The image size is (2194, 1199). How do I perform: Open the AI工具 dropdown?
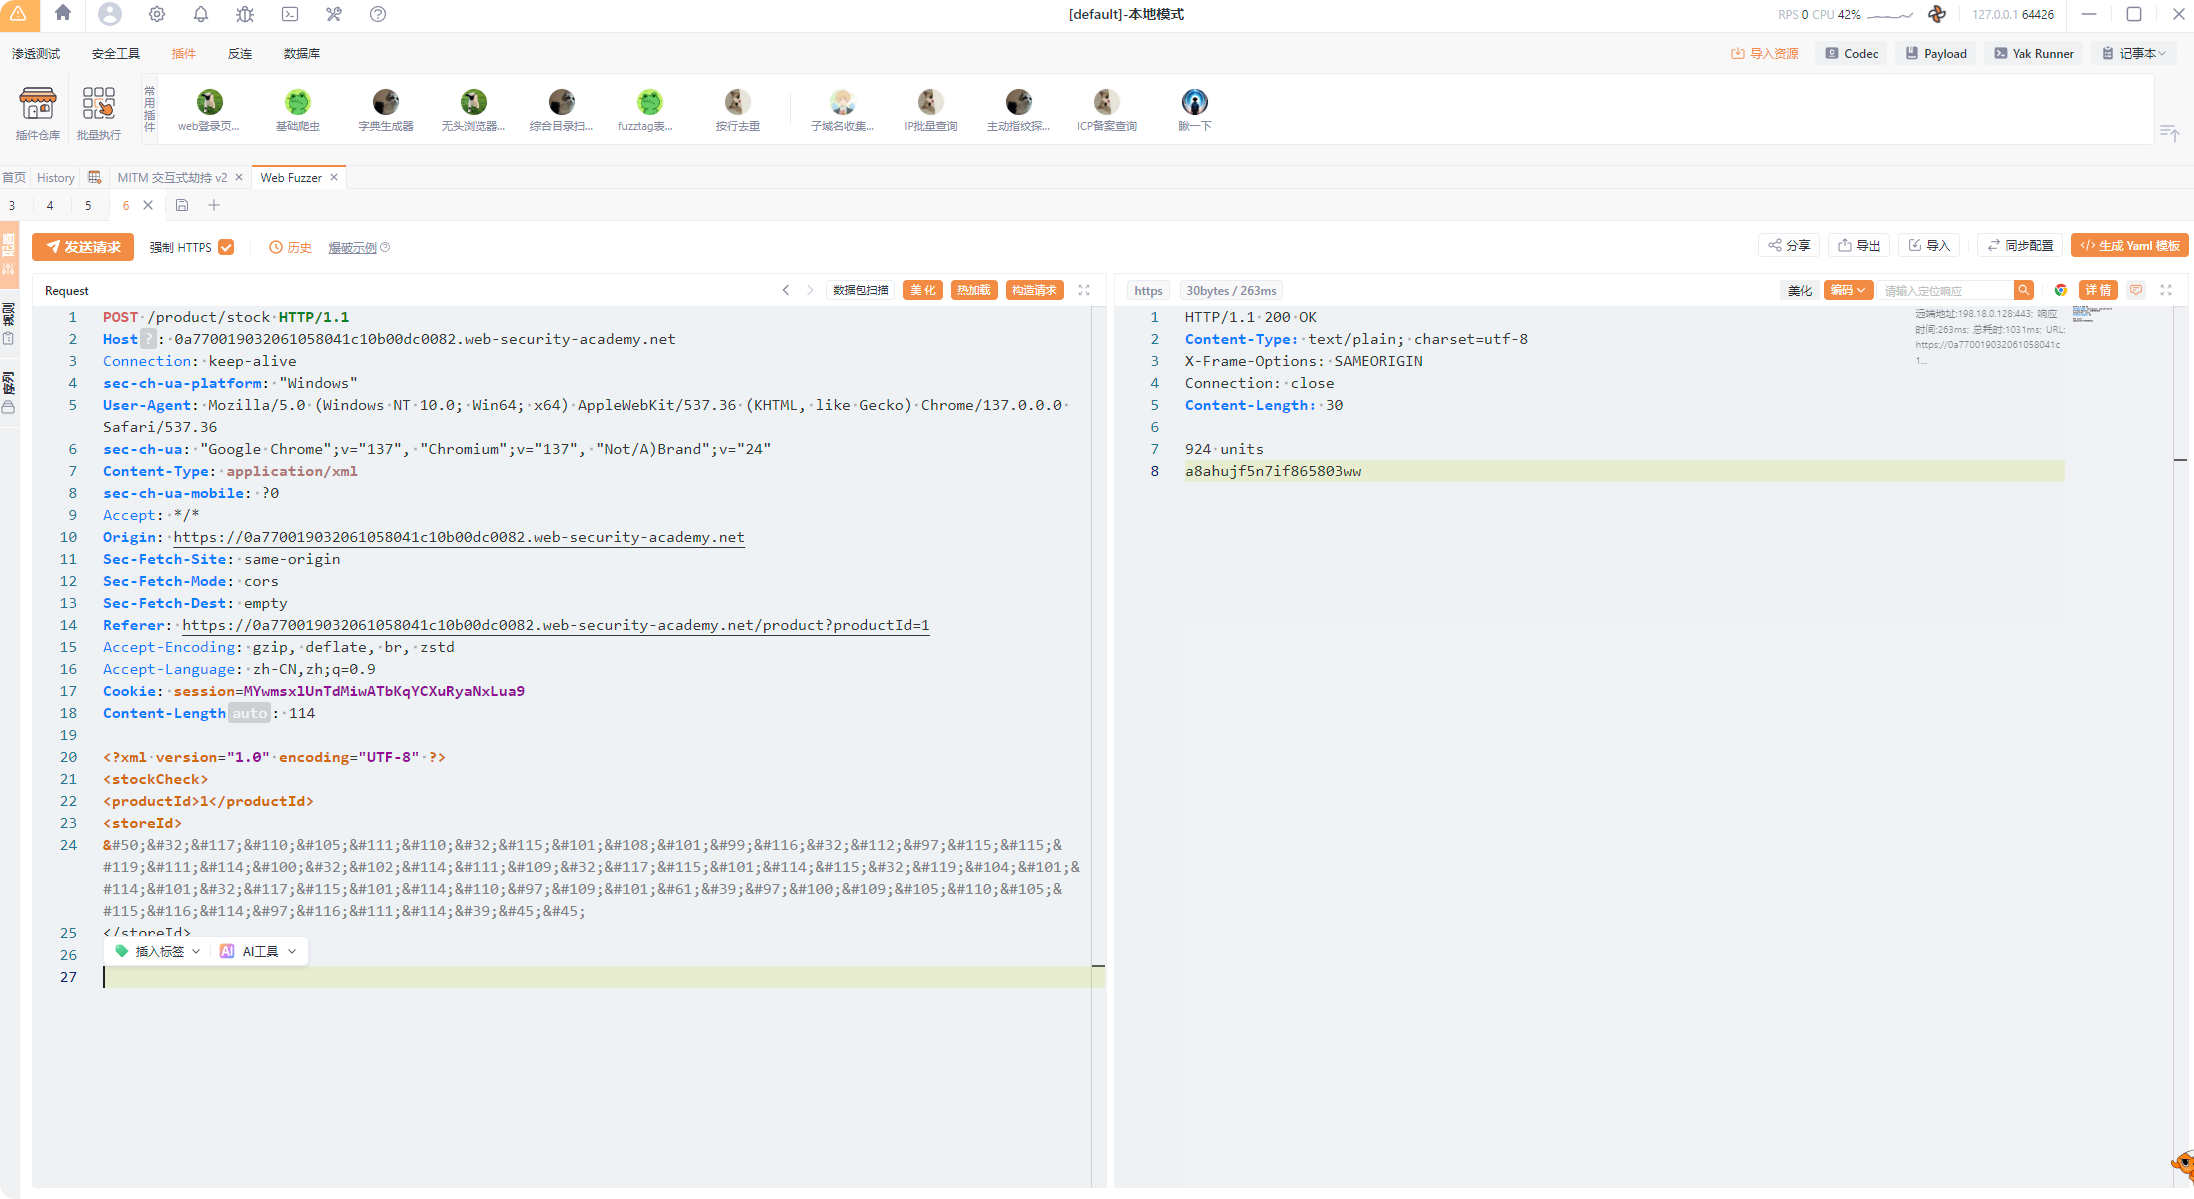260,951
